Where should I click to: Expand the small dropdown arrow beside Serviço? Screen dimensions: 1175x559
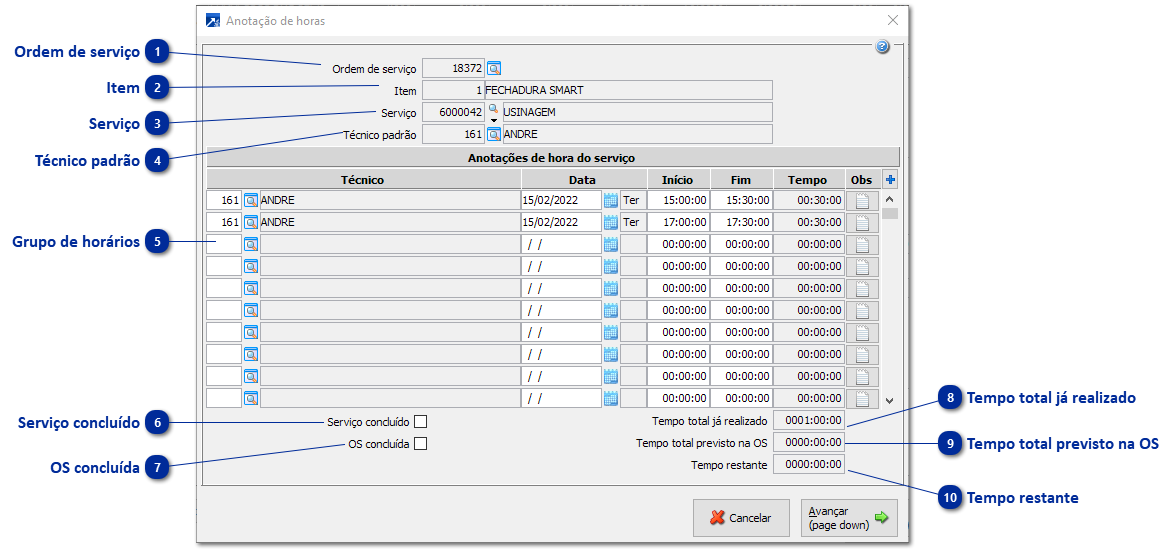[493, 120]
